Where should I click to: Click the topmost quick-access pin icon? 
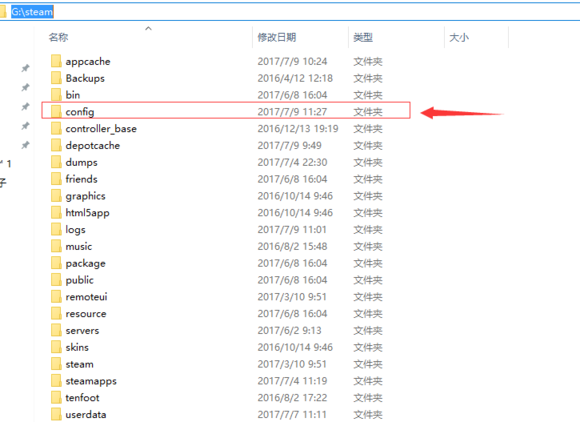[25, 68]
